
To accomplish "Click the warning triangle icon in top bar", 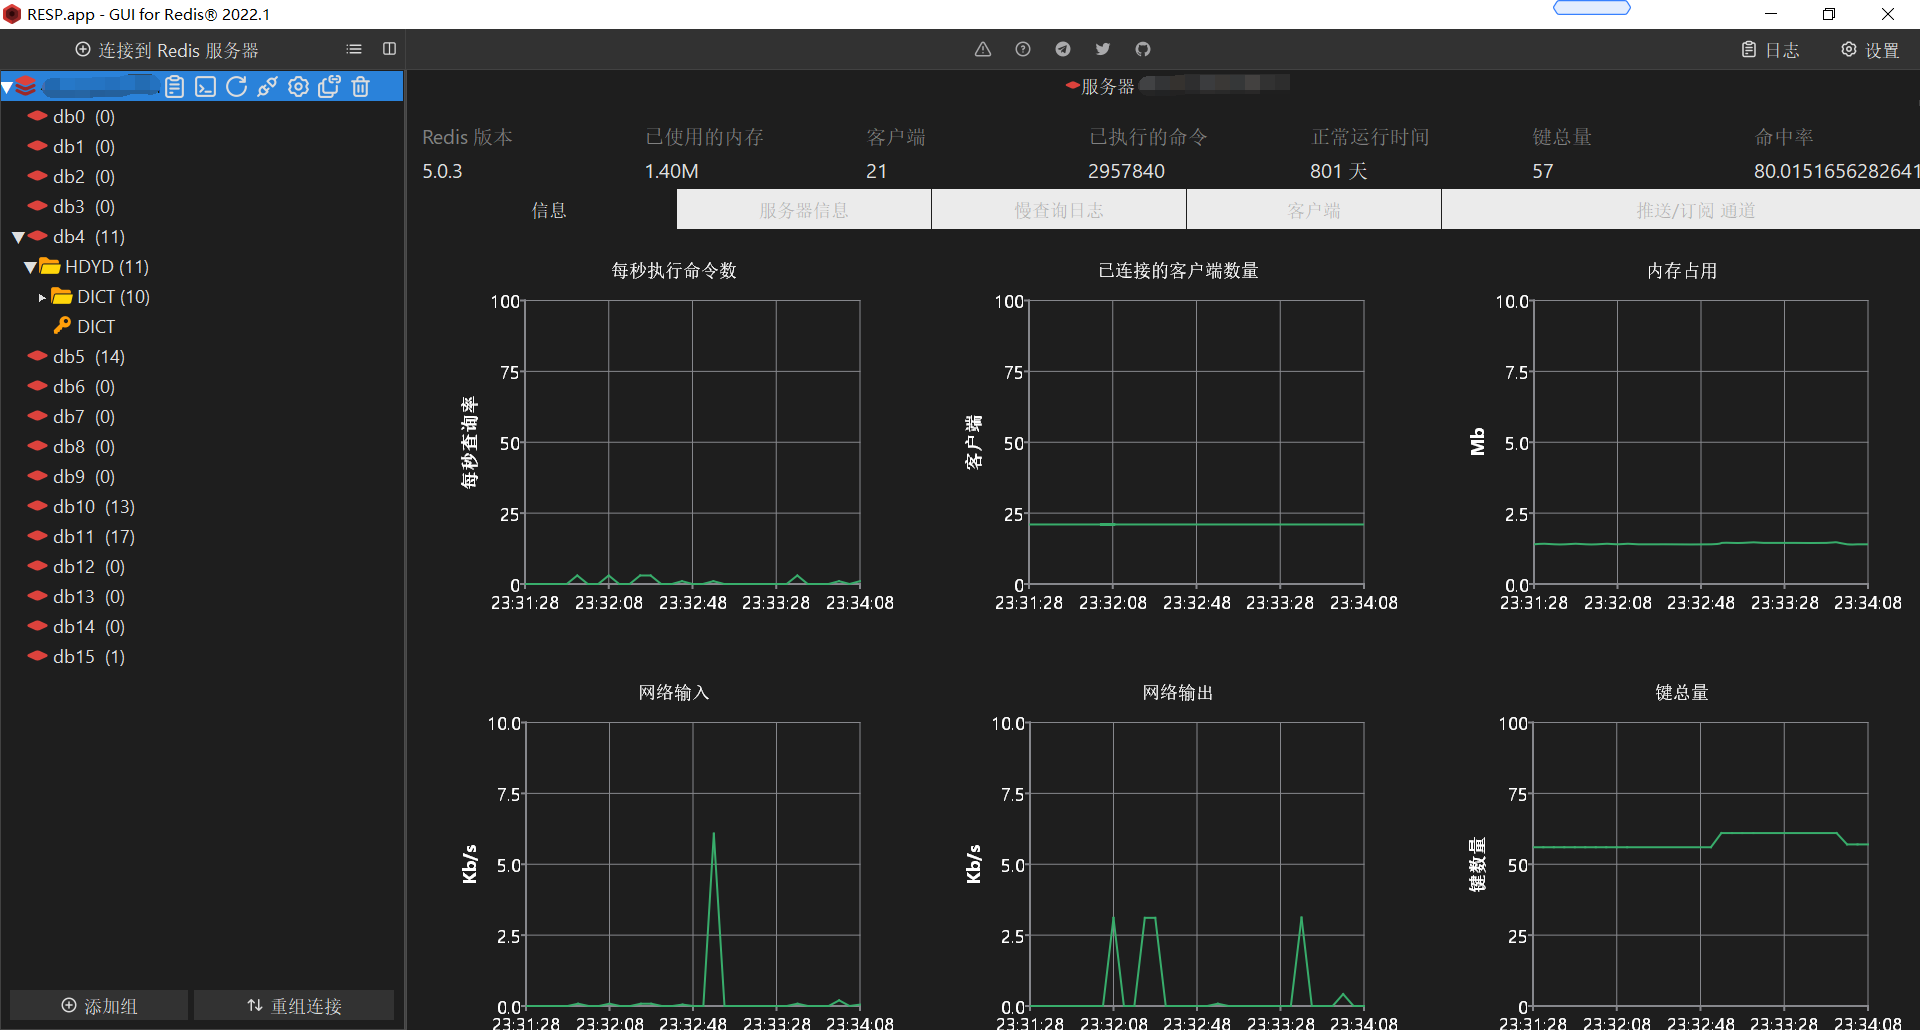I will click(983, 49).
